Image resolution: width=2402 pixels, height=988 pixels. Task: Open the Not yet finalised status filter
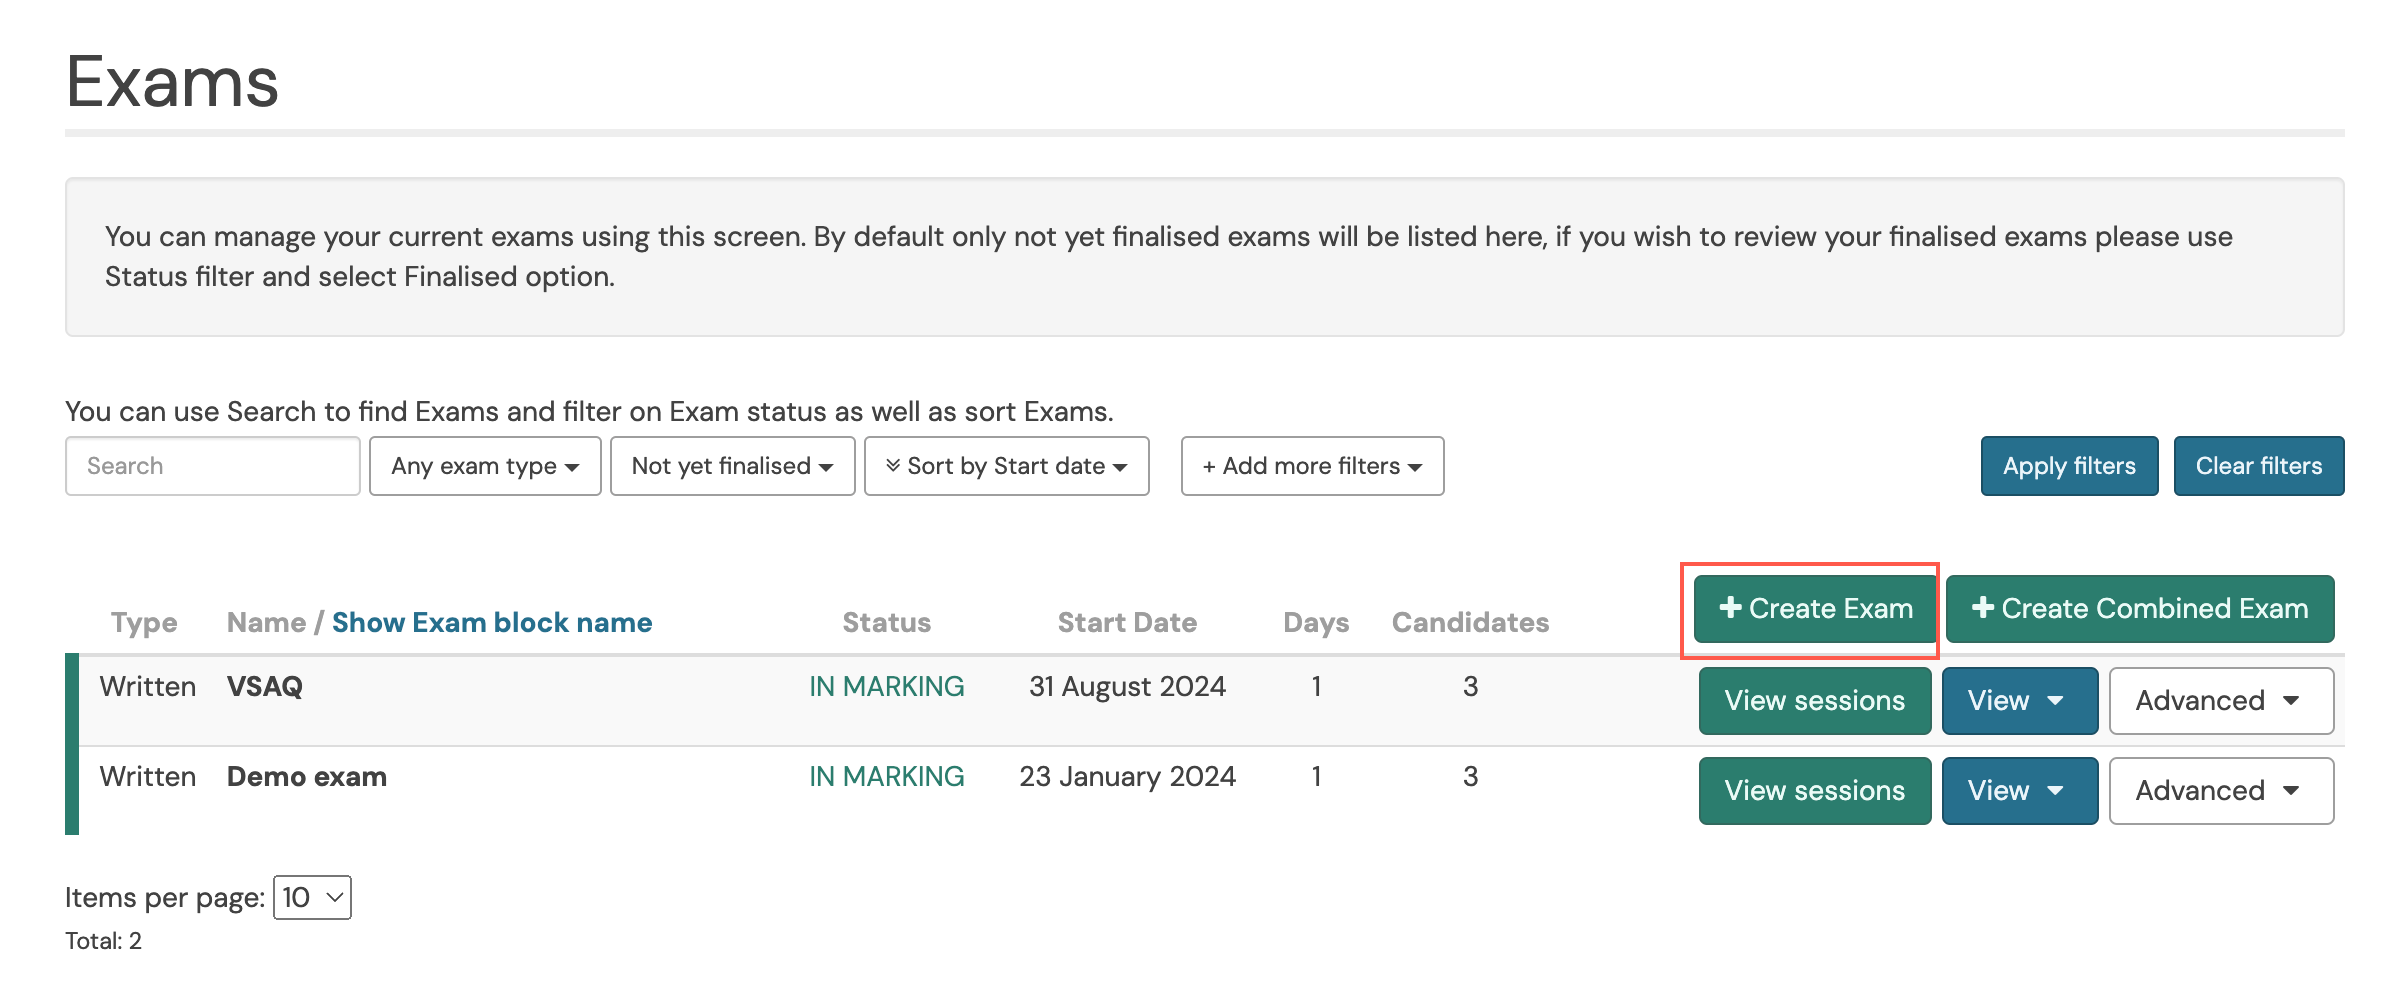point(731,465)
